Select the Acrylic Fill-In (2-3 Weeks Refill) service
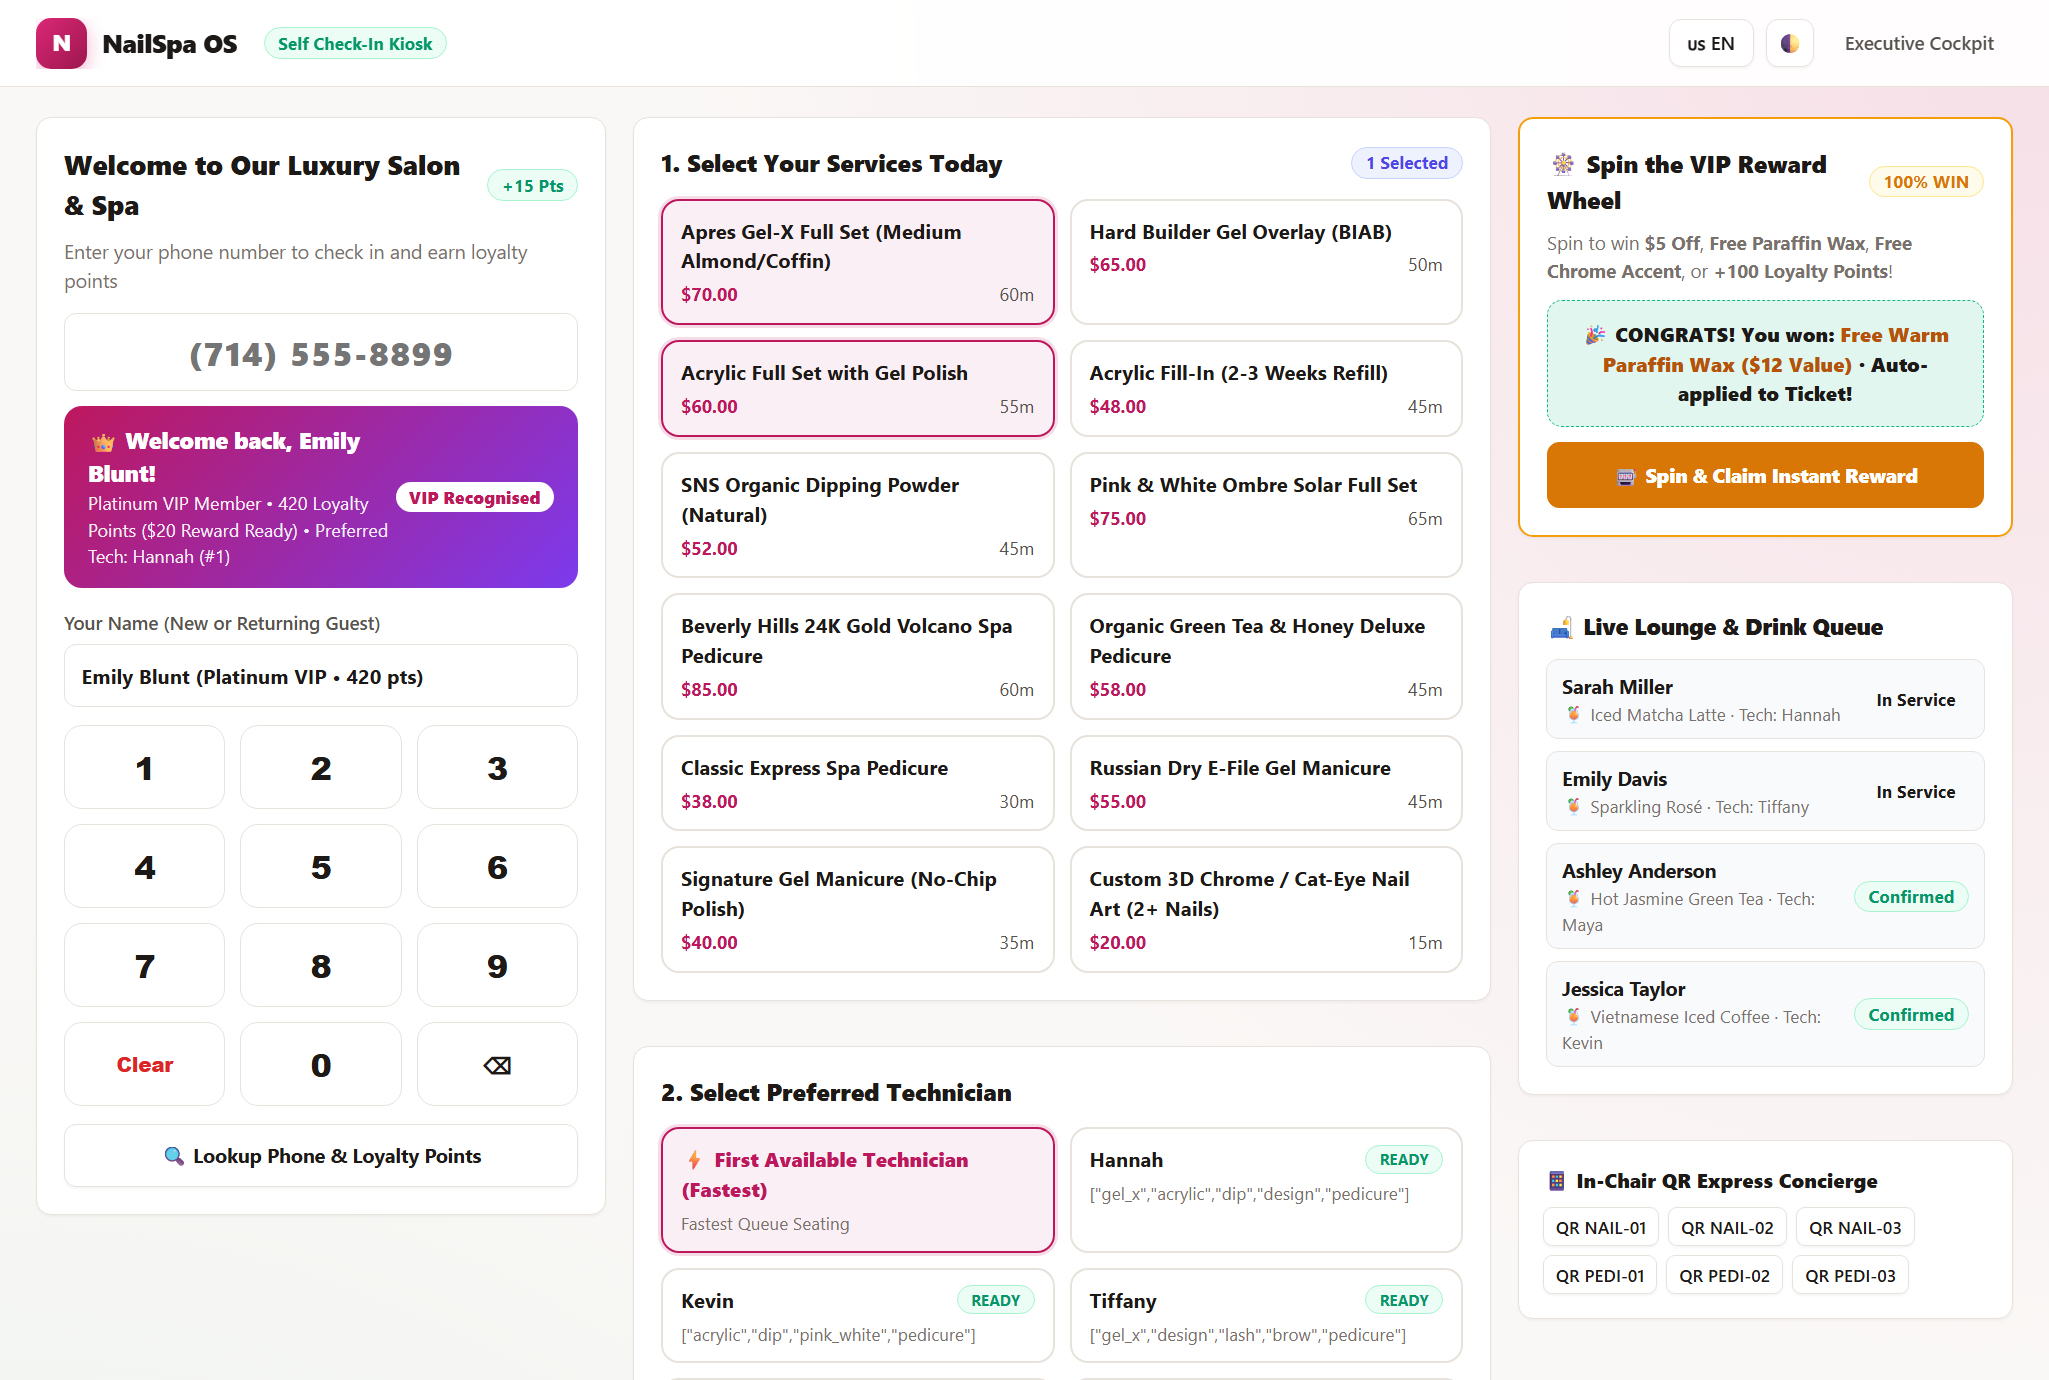Screen dimensions: 2049x1380 1266,389
